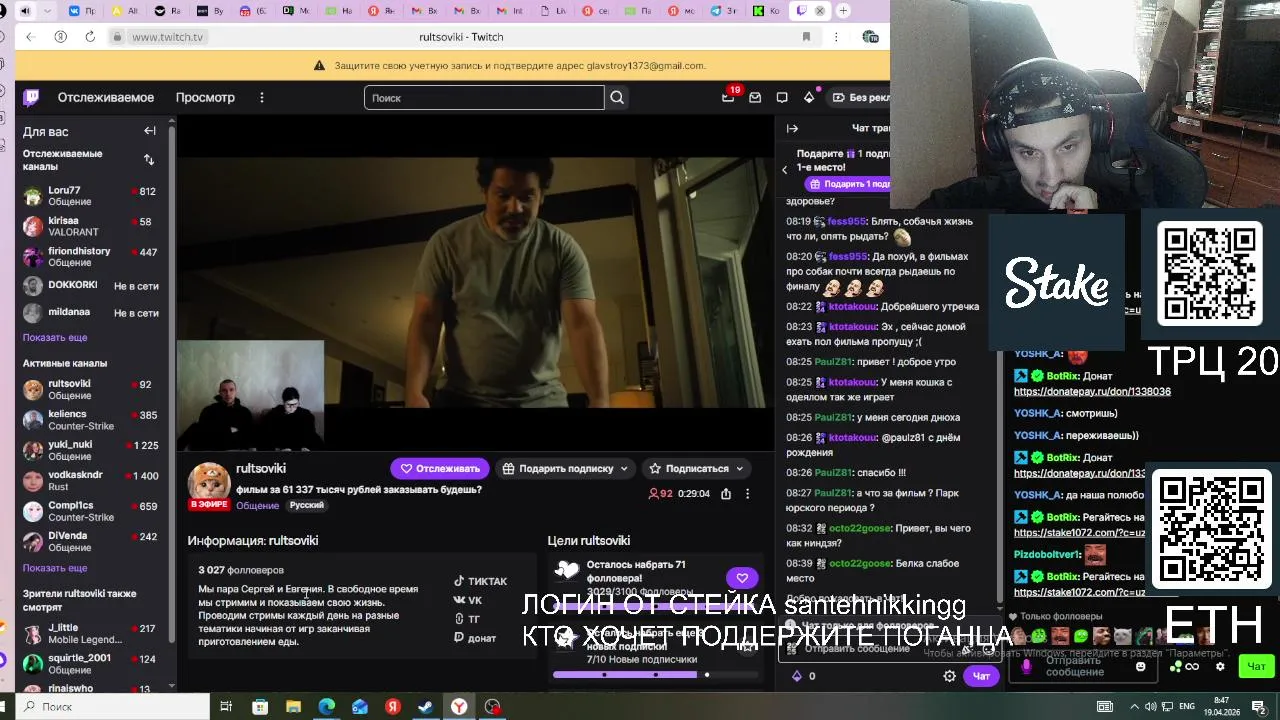Image resolution: width=1280 pixels, height=720 pixels.
Task: Open chat settings gear in Twitch chat
Action: (x=950, y=676)
